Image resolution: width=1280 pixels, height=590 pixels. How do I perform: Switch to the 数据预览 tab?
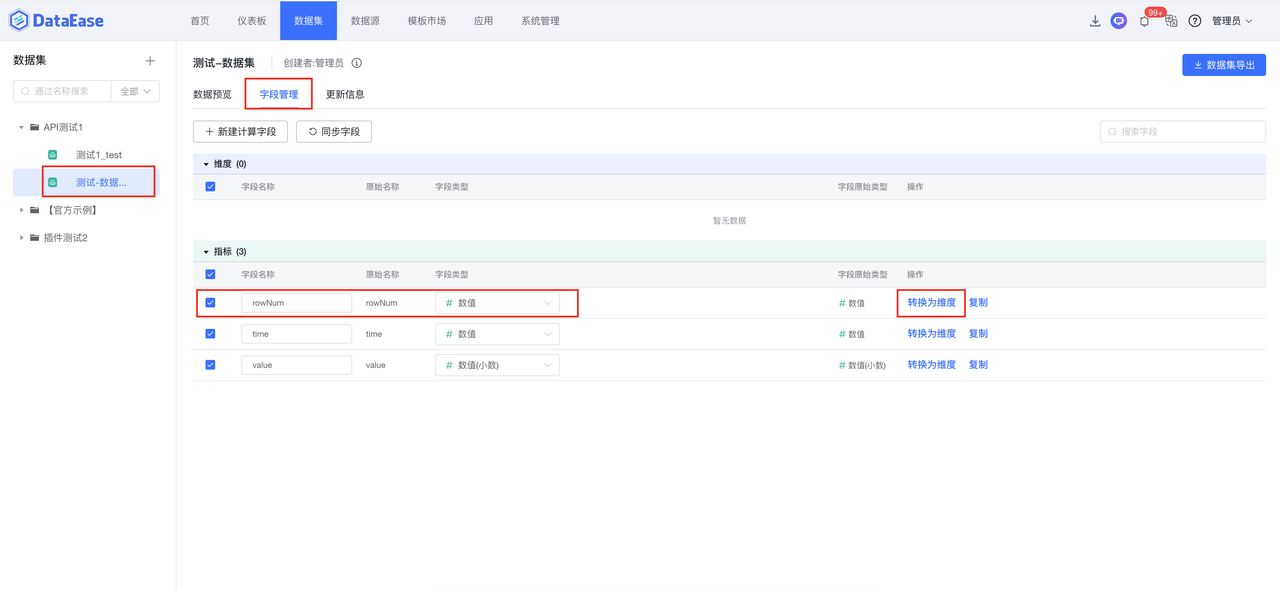point(211,96)
